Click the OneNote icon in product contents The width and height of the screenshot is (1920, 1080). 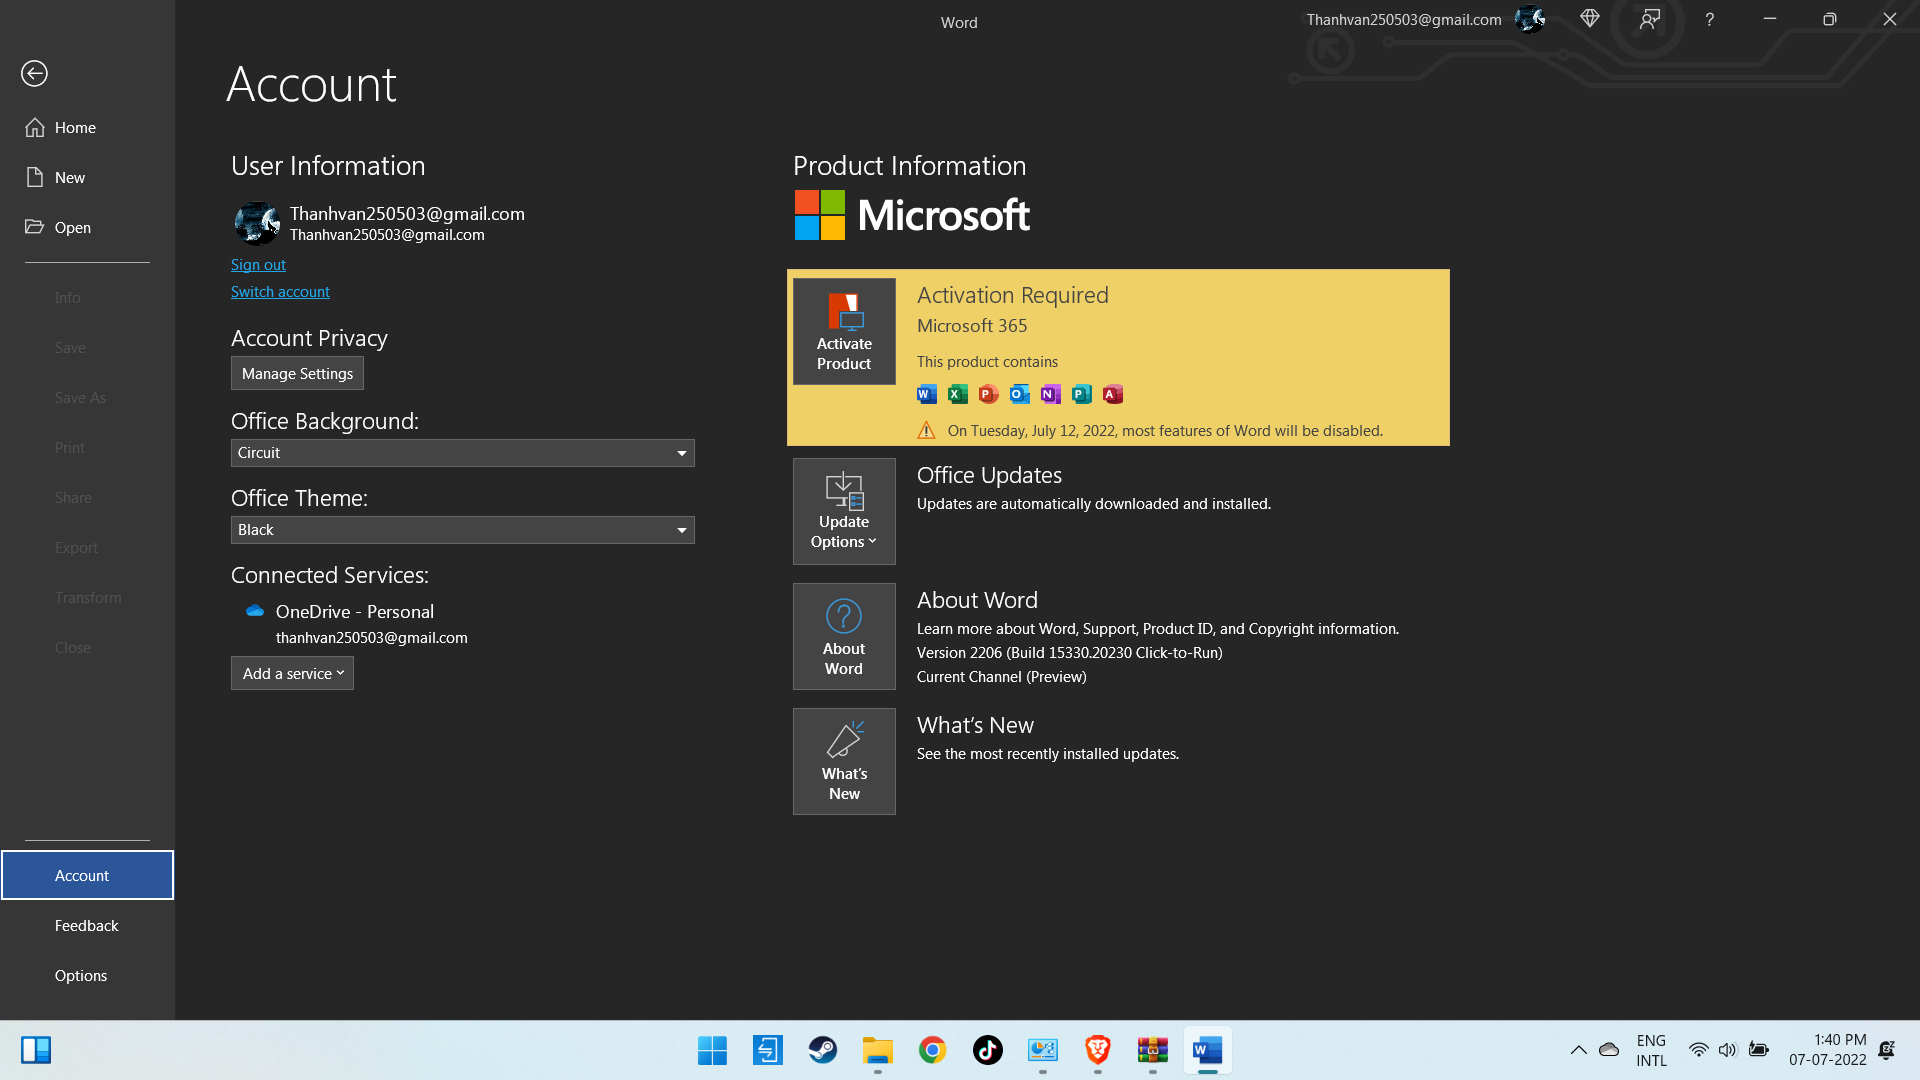click(x=1051, y=394)
